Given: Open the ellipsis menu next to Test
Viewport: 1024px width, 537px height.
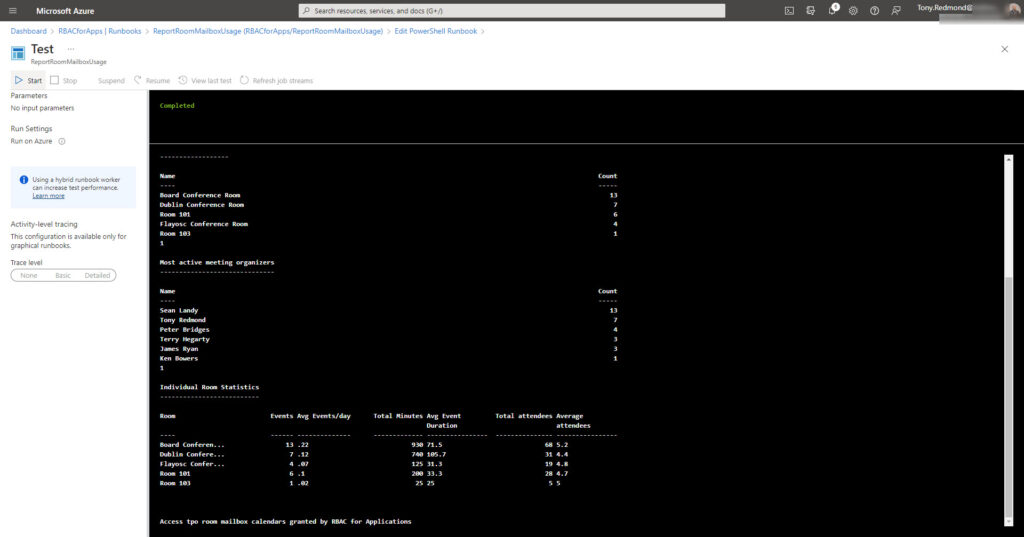Looking at the screenshot, I should pos(71,49).
